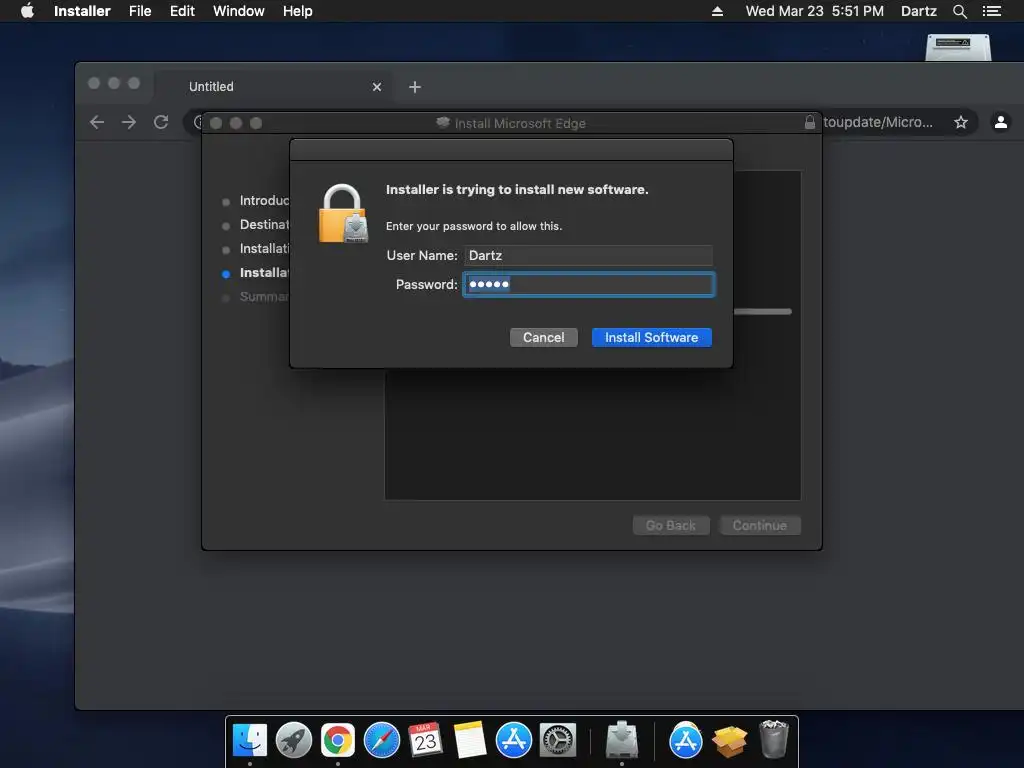Open the Apple menu
The image size is (1024, 768).
click(27, 11)
